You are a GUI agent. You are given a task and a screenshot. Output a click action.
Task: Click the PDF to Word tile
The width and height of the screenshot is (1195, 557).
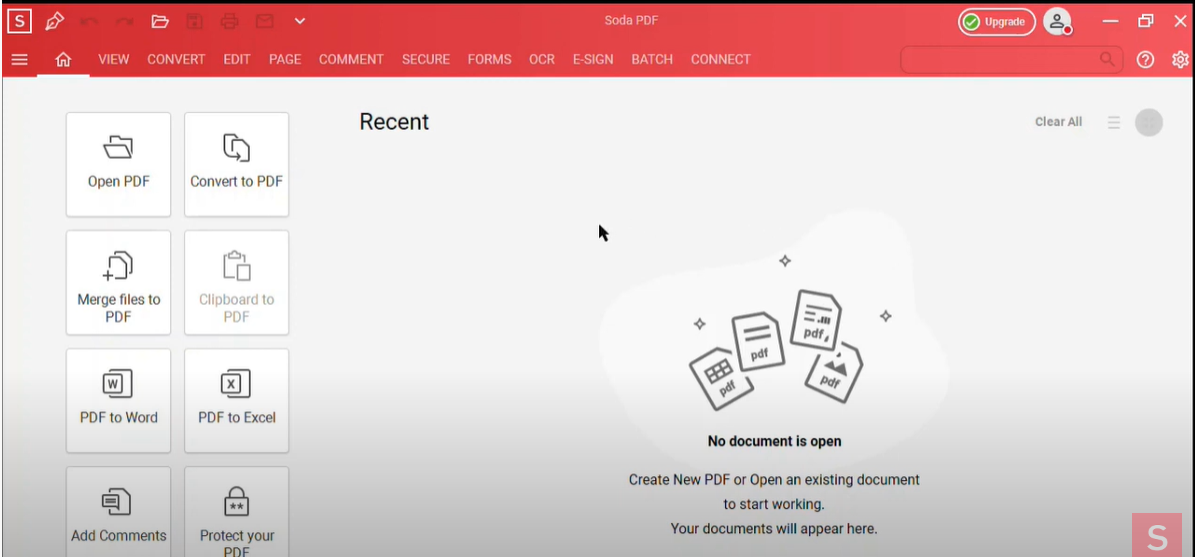[x=118, y=401]
